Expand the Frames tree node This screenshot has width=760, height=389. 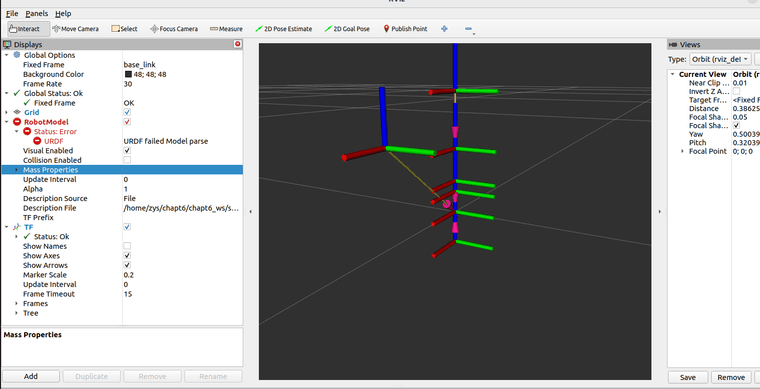16,304
